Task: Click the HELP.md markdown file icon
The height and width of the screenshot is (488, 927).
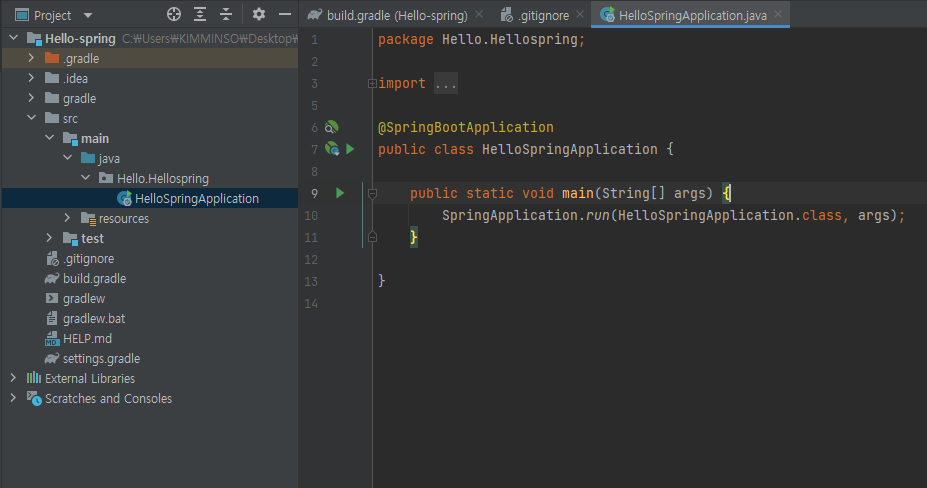Action: (x=52, y=339)
